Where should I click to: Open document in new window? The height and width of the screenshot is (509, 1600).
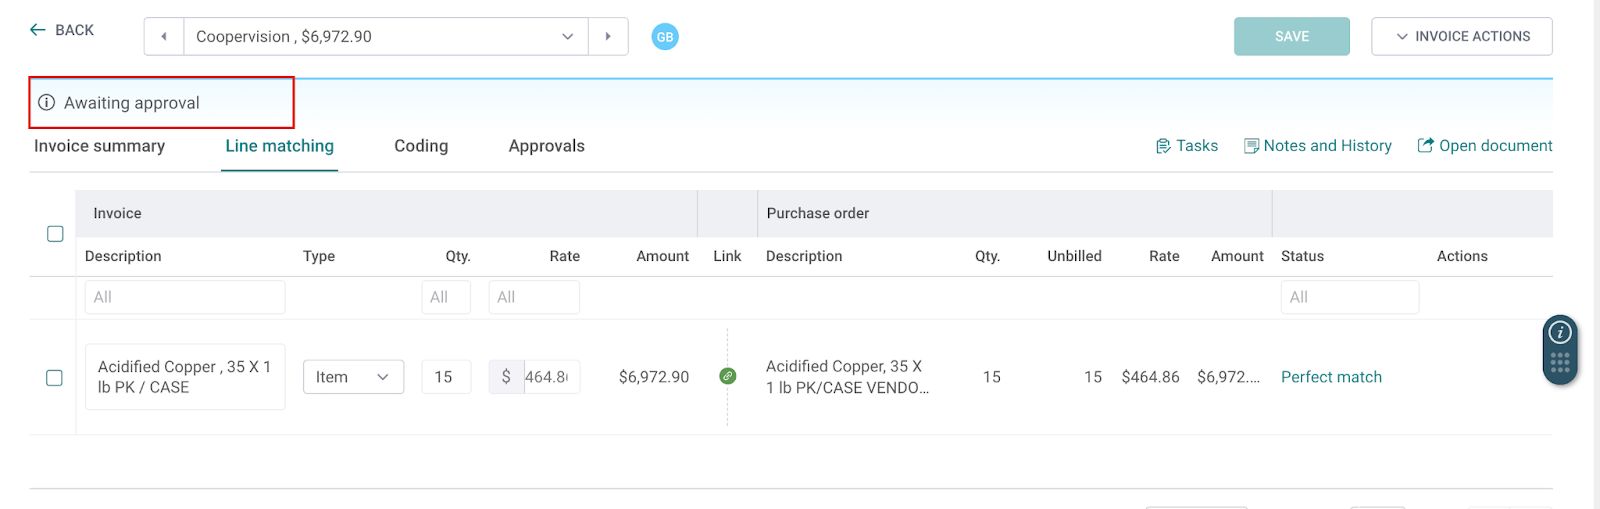coord(1485,146)
